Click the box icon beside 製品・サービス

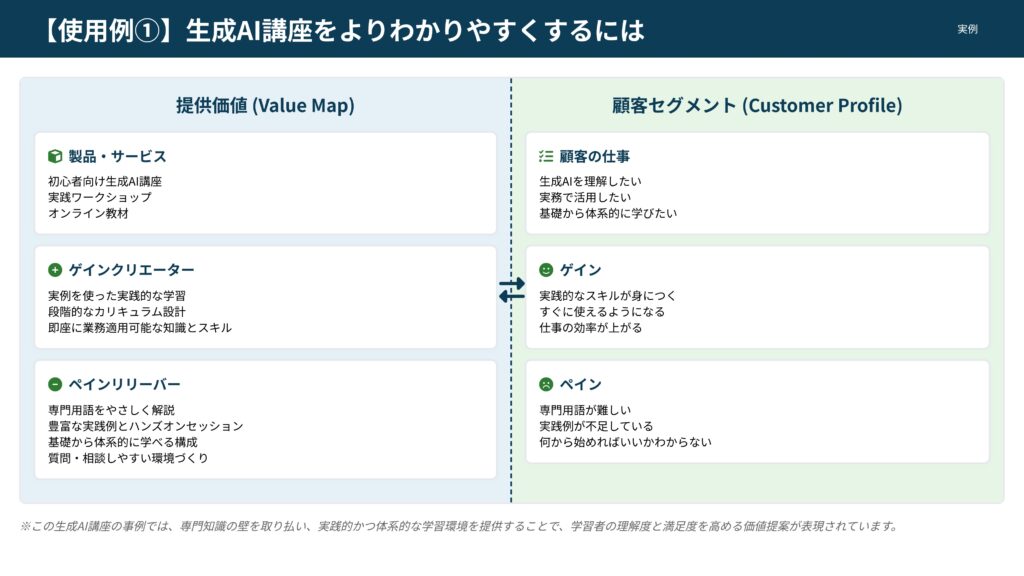pyautogui.click(x=55, y=157)
